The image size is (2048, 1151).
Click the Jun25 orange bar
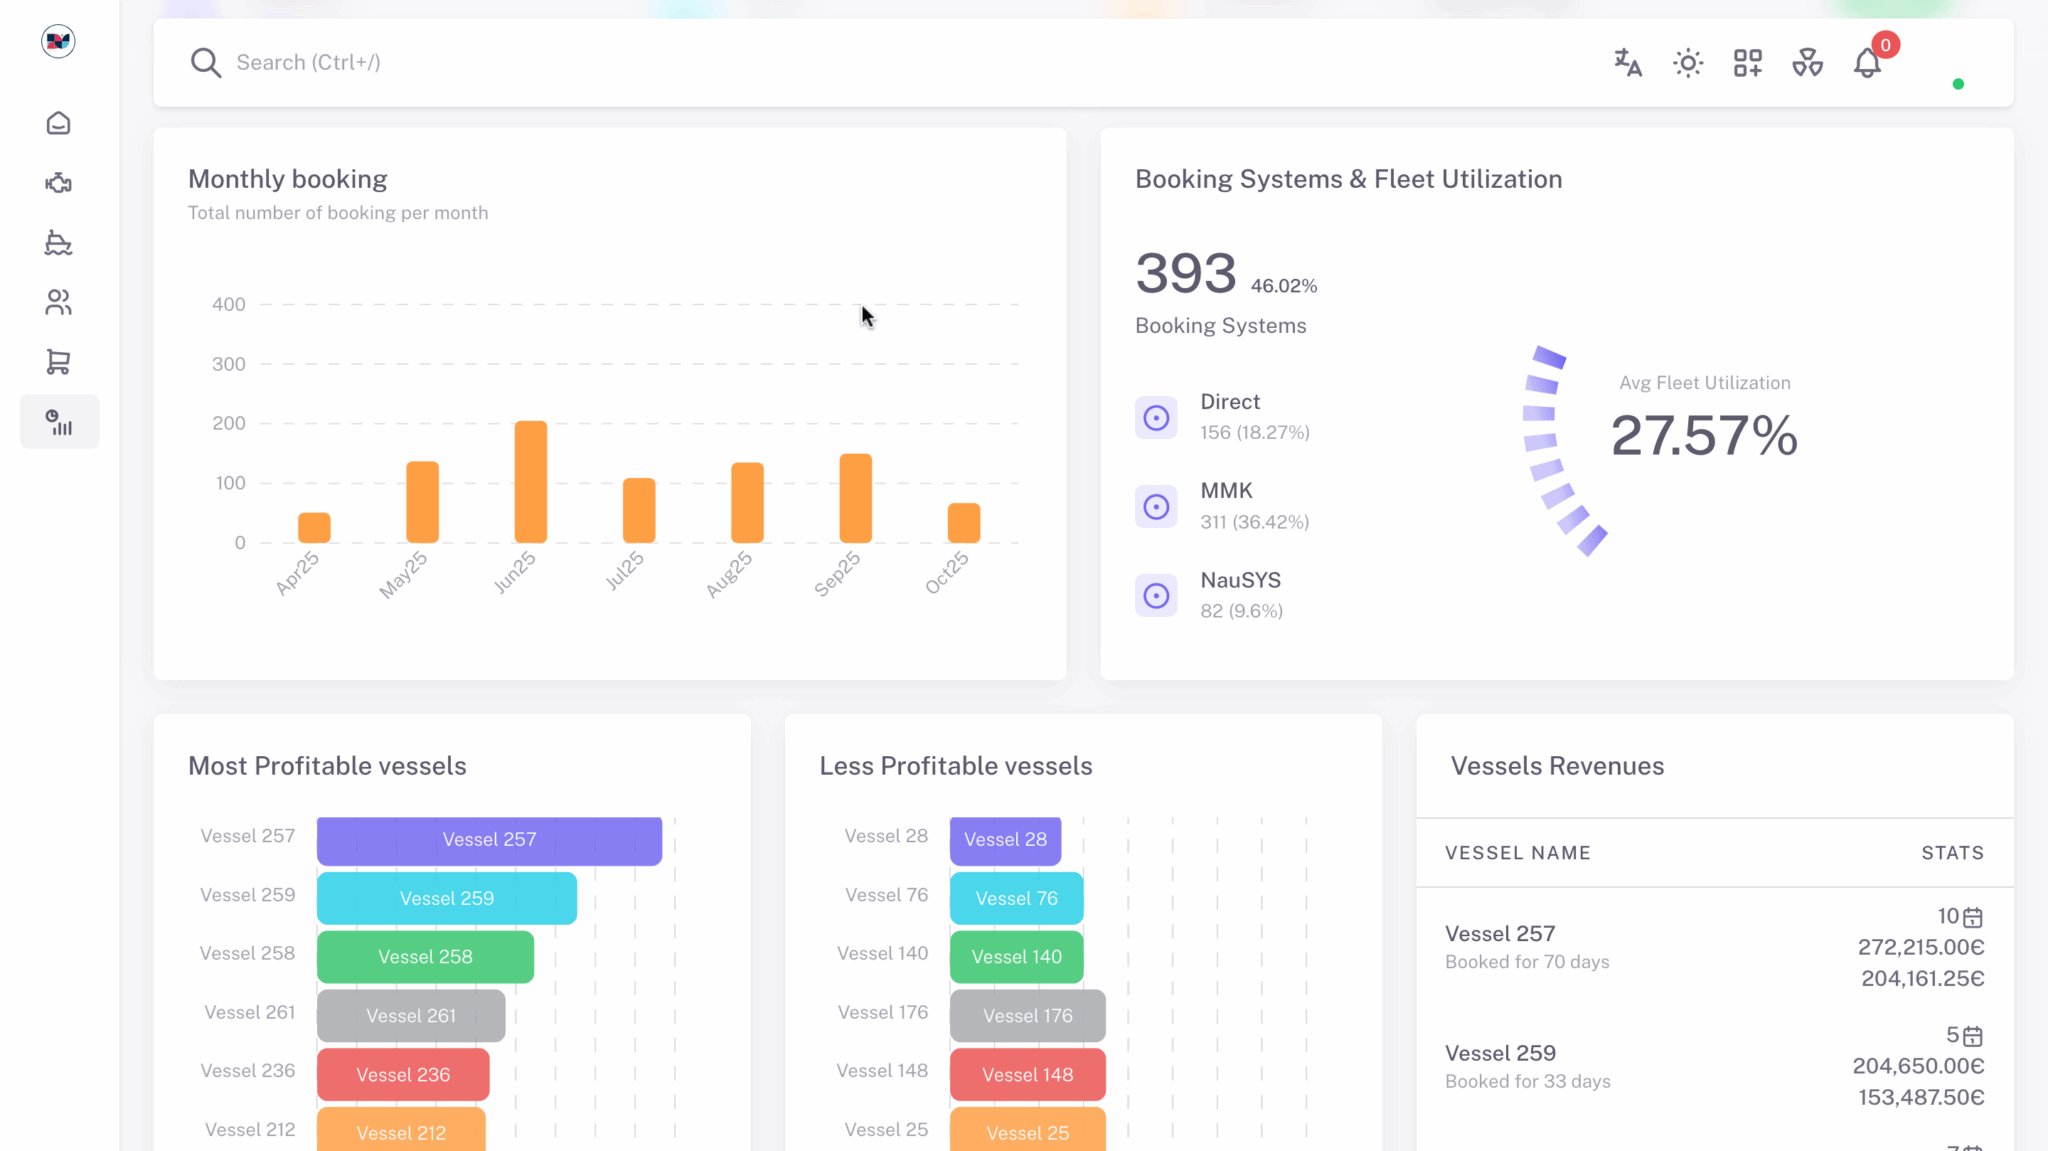pos(531,482)
